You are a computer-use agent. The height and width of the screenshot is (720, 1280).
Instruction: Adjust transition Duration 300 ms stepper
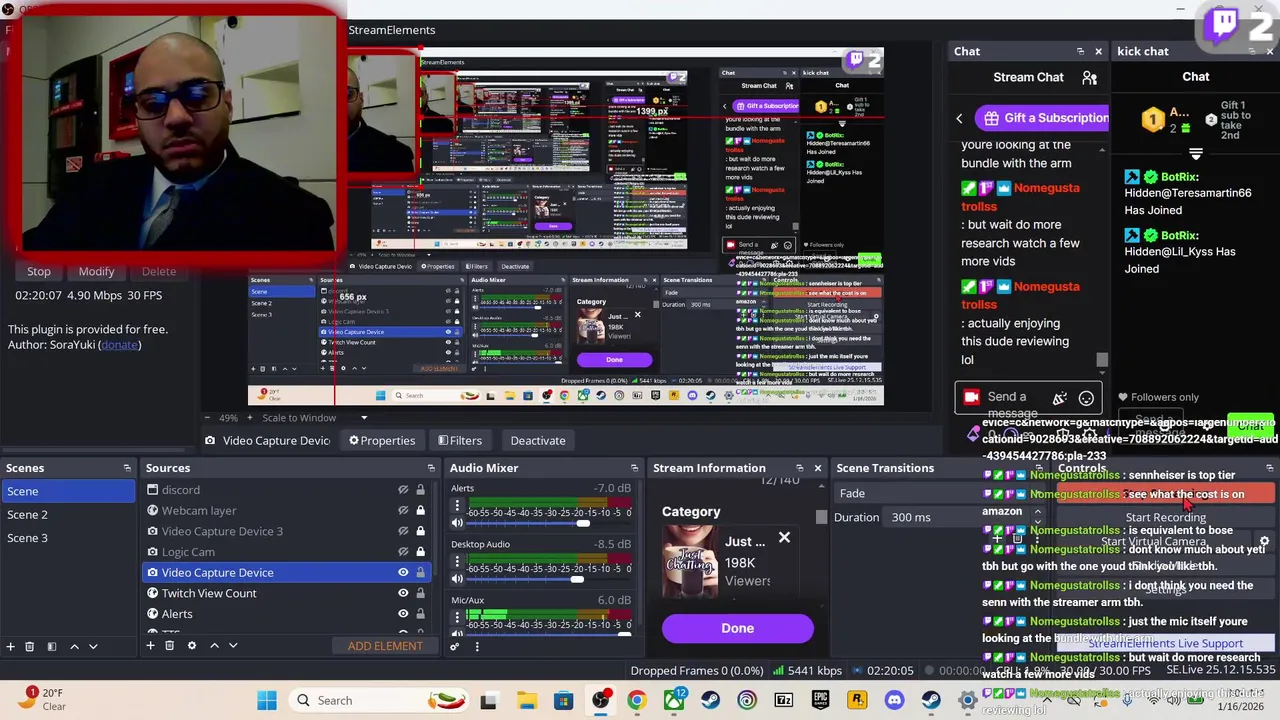1037,517
